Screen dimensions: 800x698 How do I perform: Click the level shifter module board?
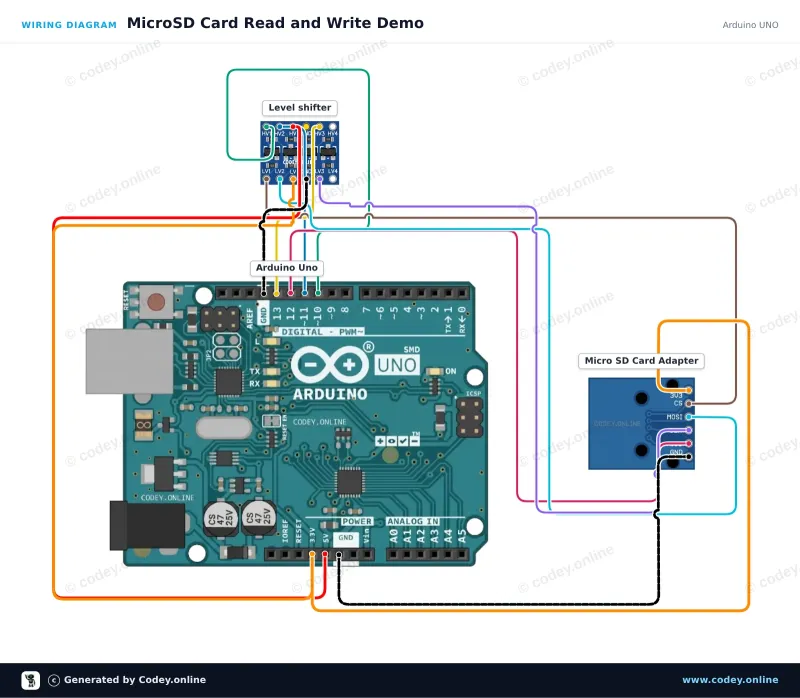tap(299, 153)
